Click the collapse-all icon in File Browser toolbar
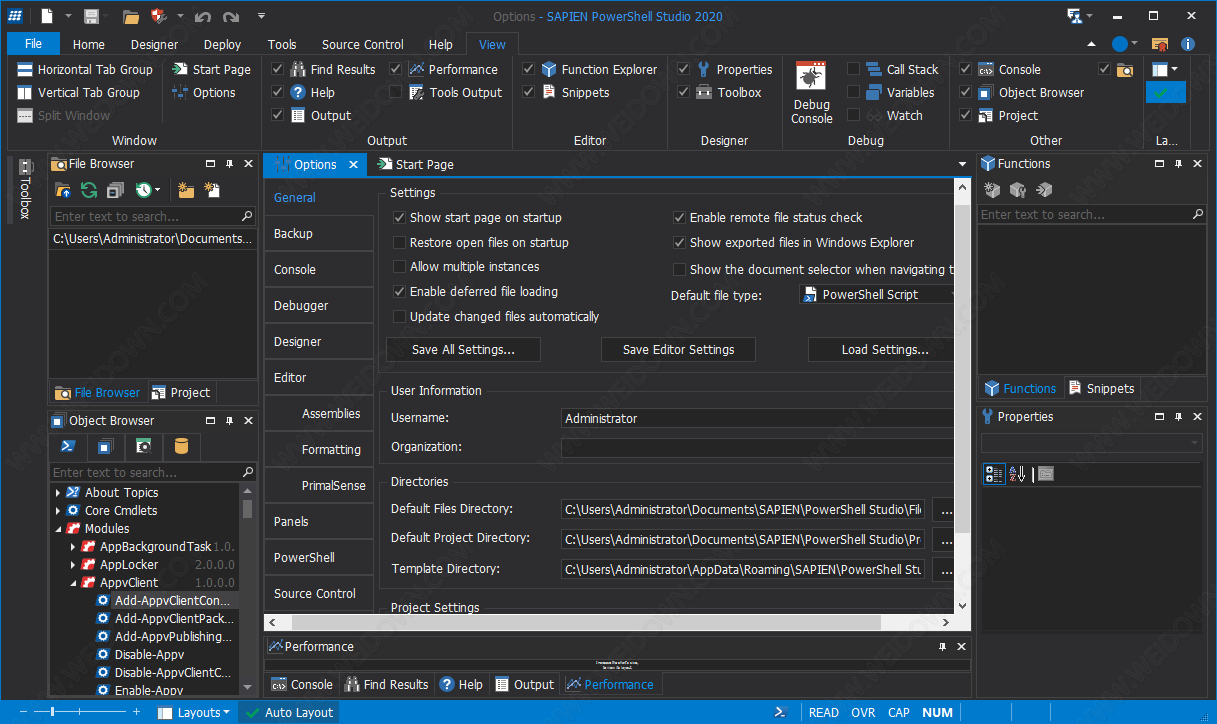The height and width of the screenshot is (724, 1217). [115, 190]
